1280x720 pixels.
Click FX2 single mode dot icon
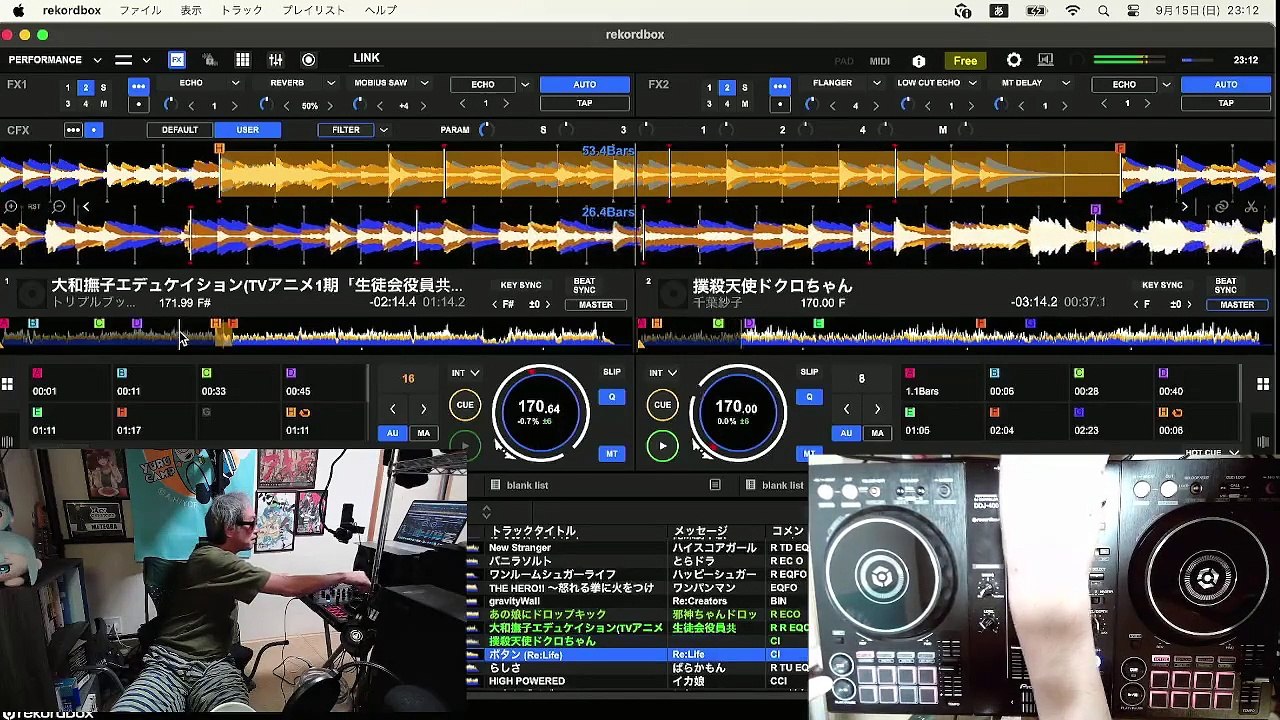click(x=780, y=104)
